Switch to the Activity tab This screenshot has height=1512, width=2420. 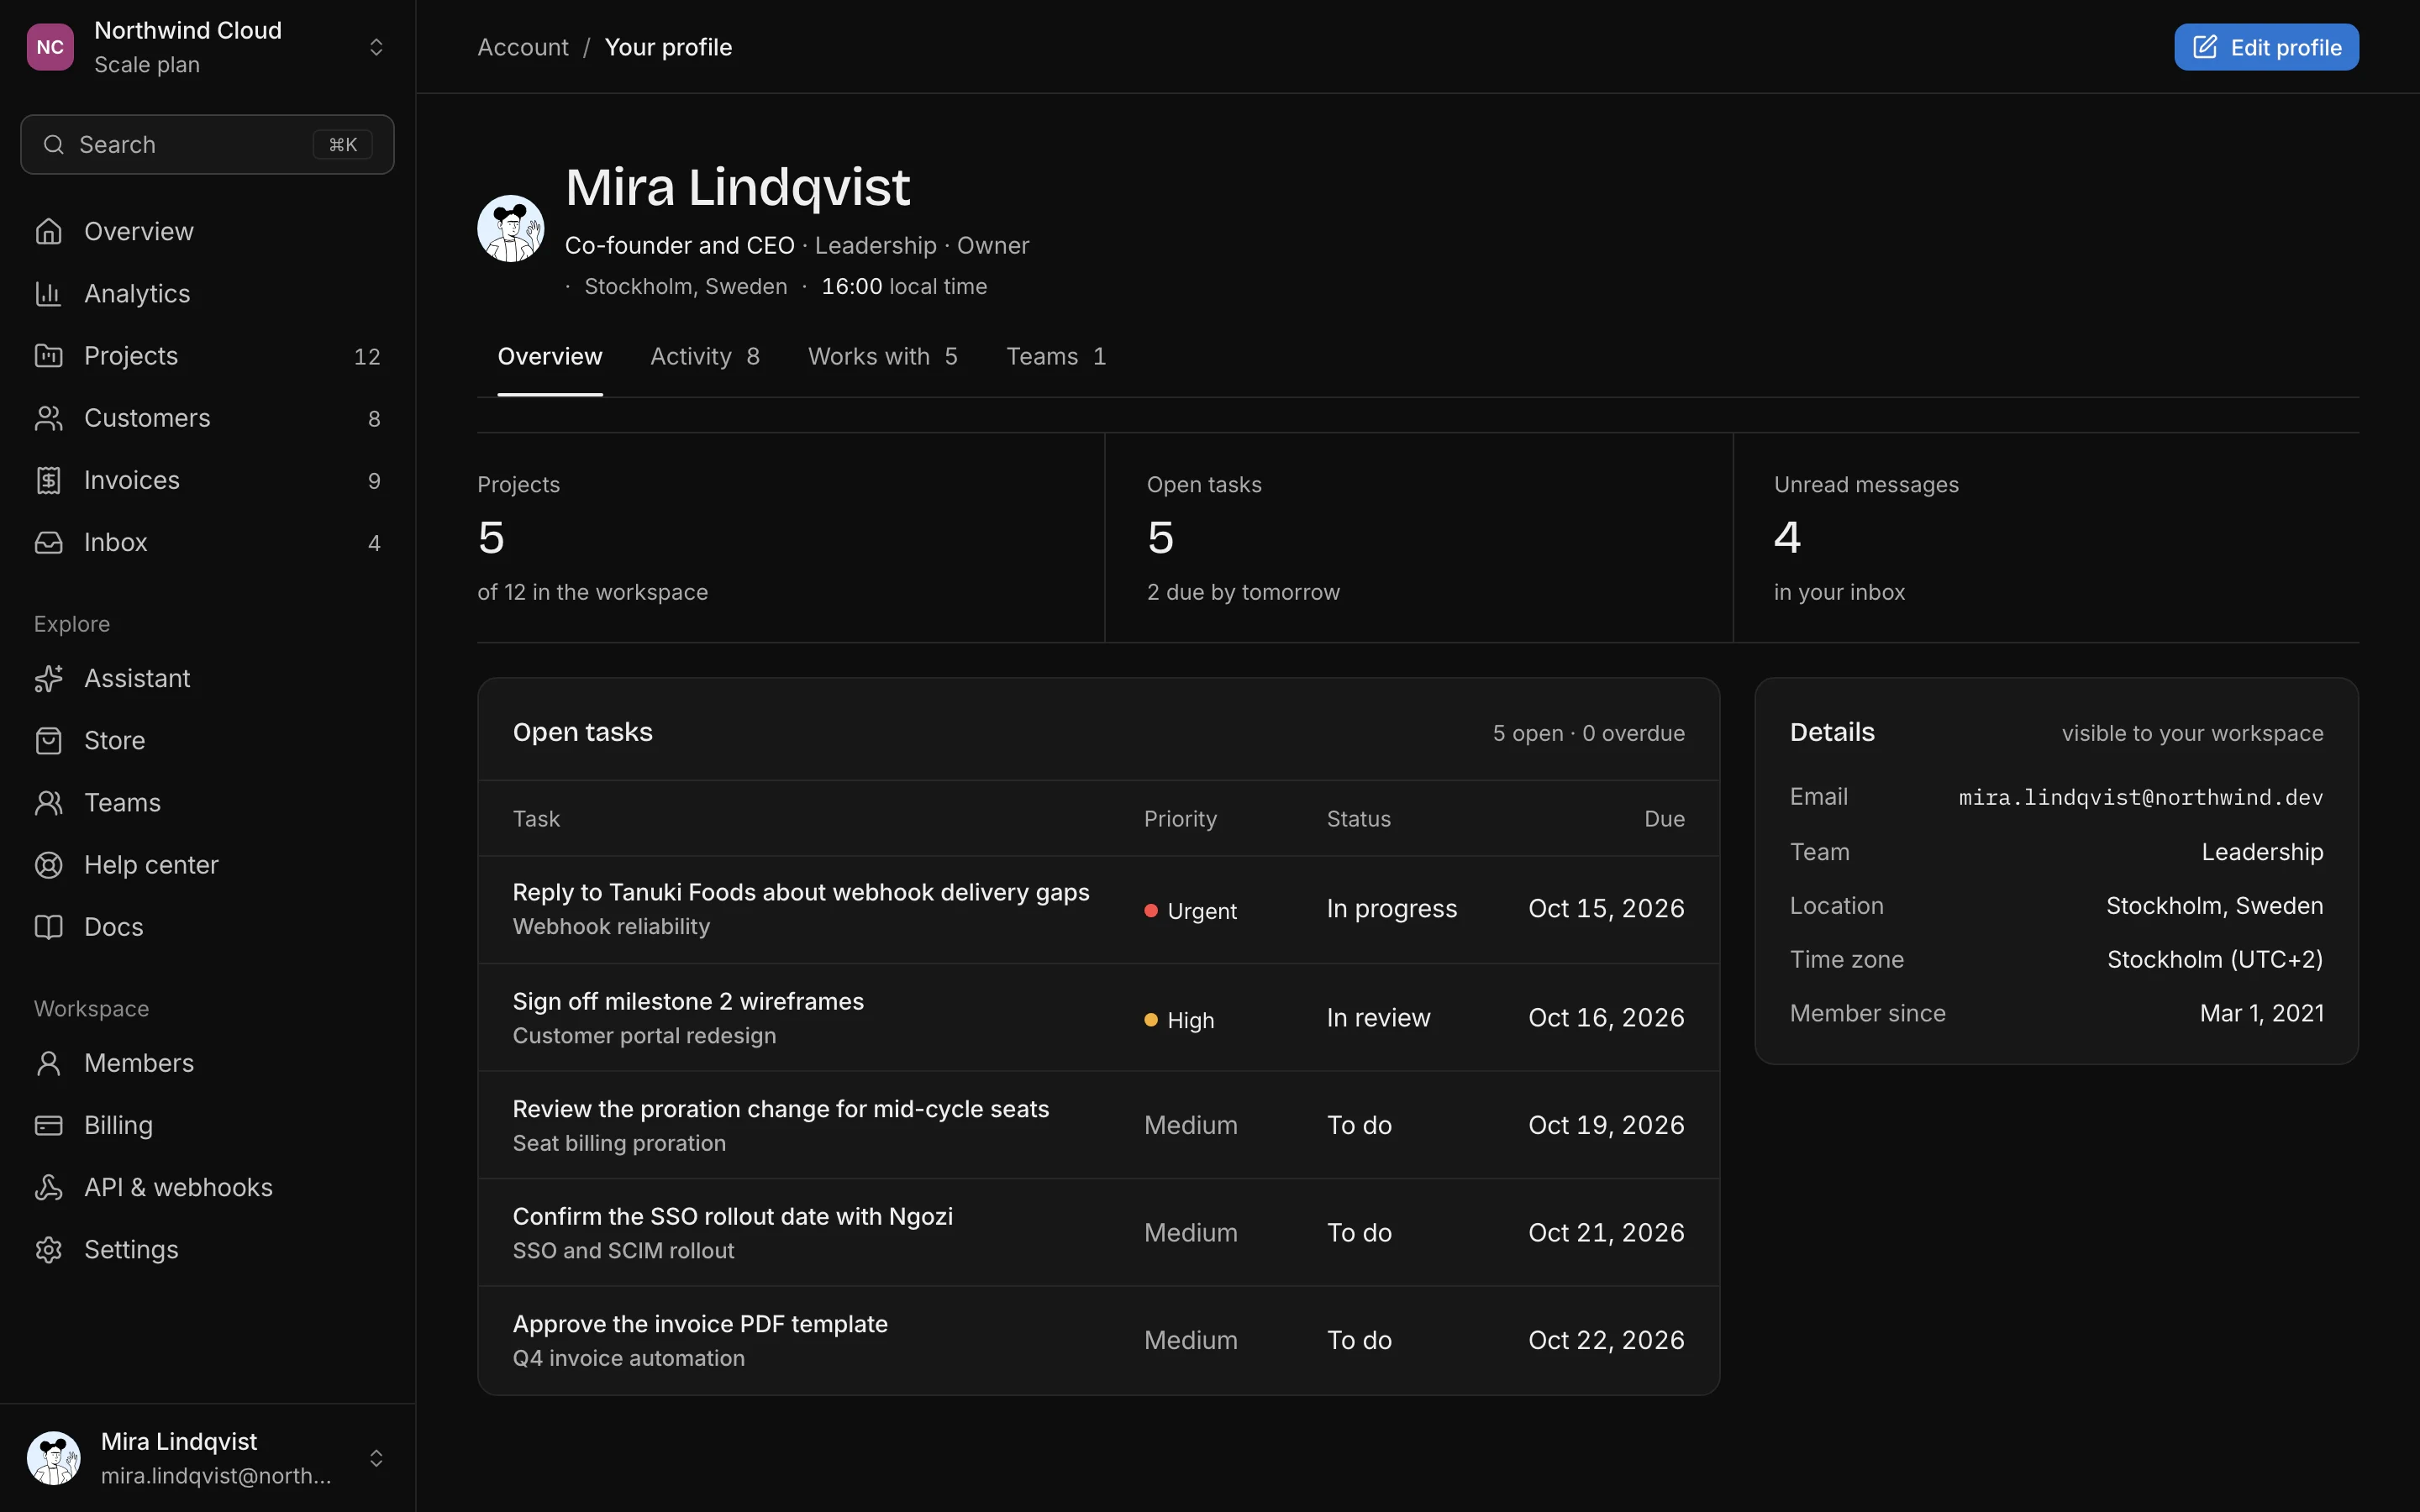pyautogui.click(x=705, y=357)
